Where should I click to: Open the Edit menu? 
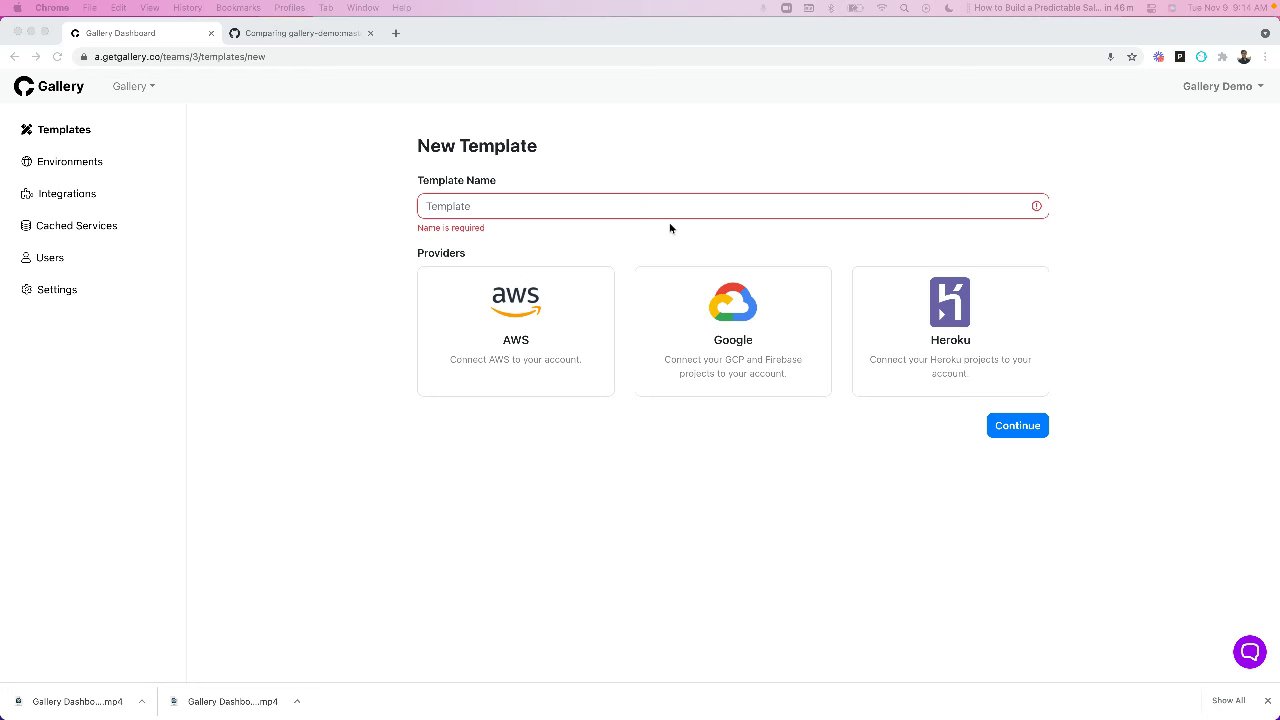coord(119,8)
